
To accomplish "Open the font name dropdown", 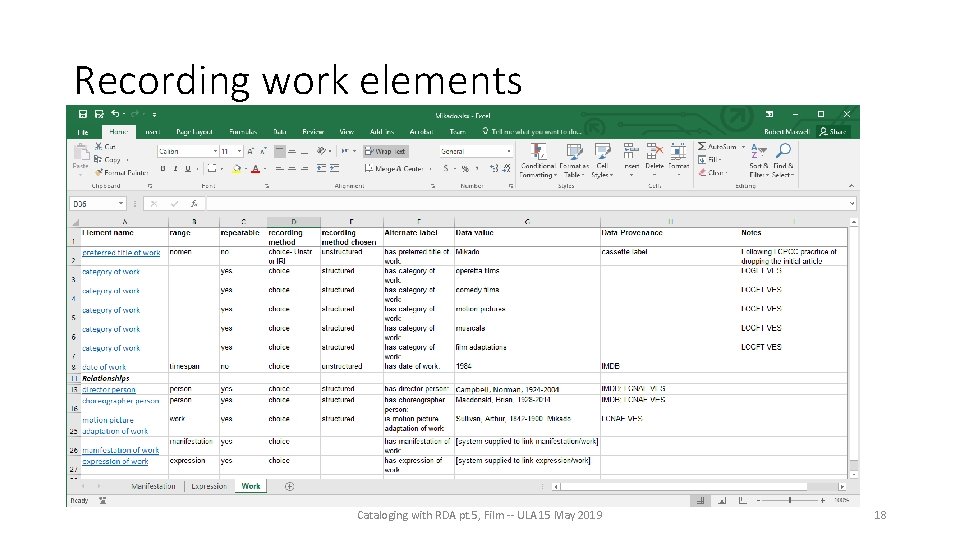I will [215, 151].
